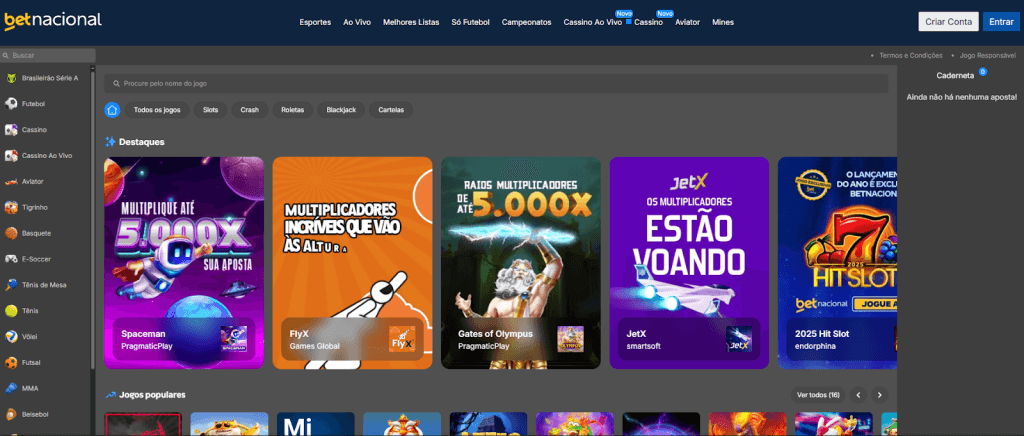
Task: Open the Campeonatos menu item
Action: [x=526, y=22]
